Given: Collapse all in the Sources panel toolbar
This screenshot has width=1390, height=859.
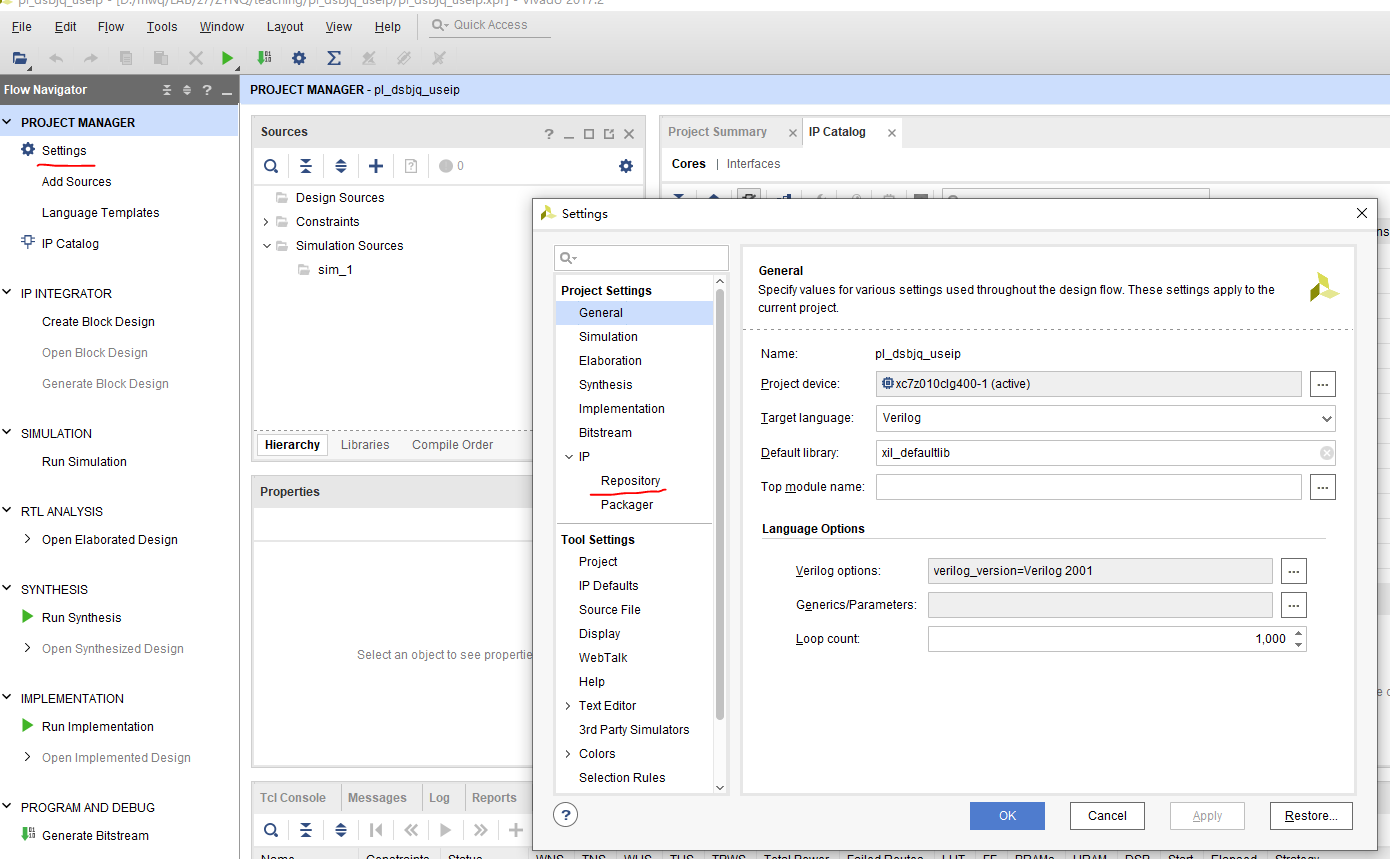Looking at the screenshot, I should pyautogui.click(x=306, y=166).
